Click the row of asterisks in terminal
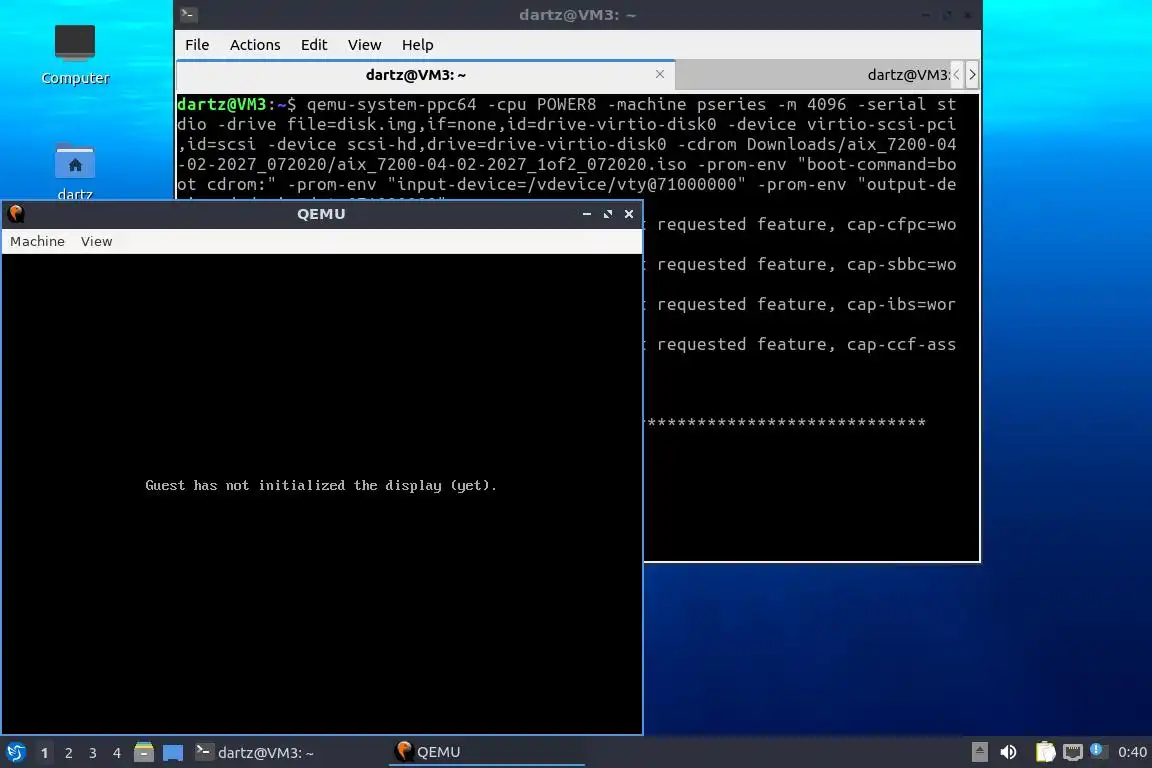Screen dimensions: 1152x768 (785, 423)
